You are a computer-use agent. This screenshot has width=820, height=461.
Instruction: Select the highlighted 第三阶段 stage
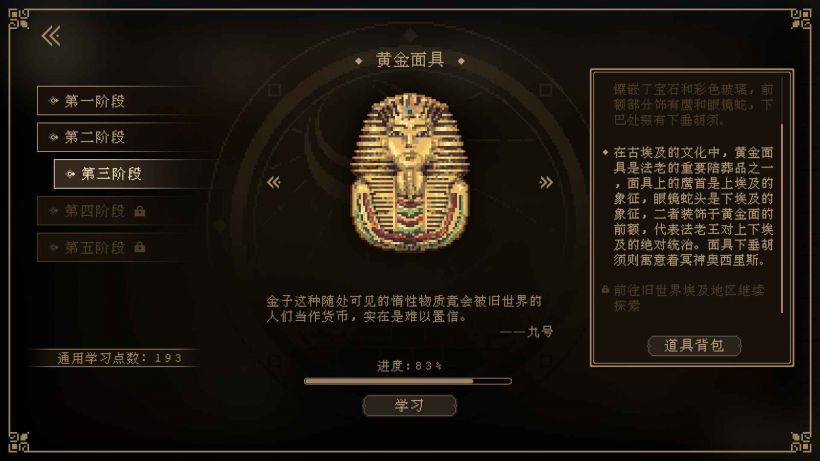tap(131, 174)
